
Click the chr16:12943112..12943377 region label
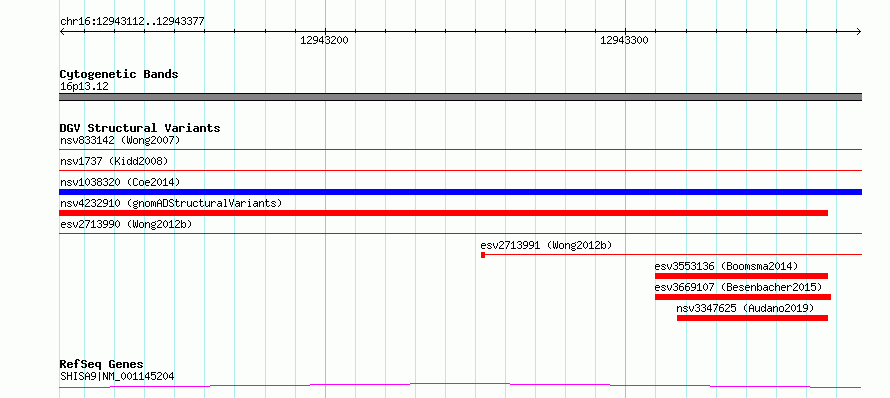[132, 22]
